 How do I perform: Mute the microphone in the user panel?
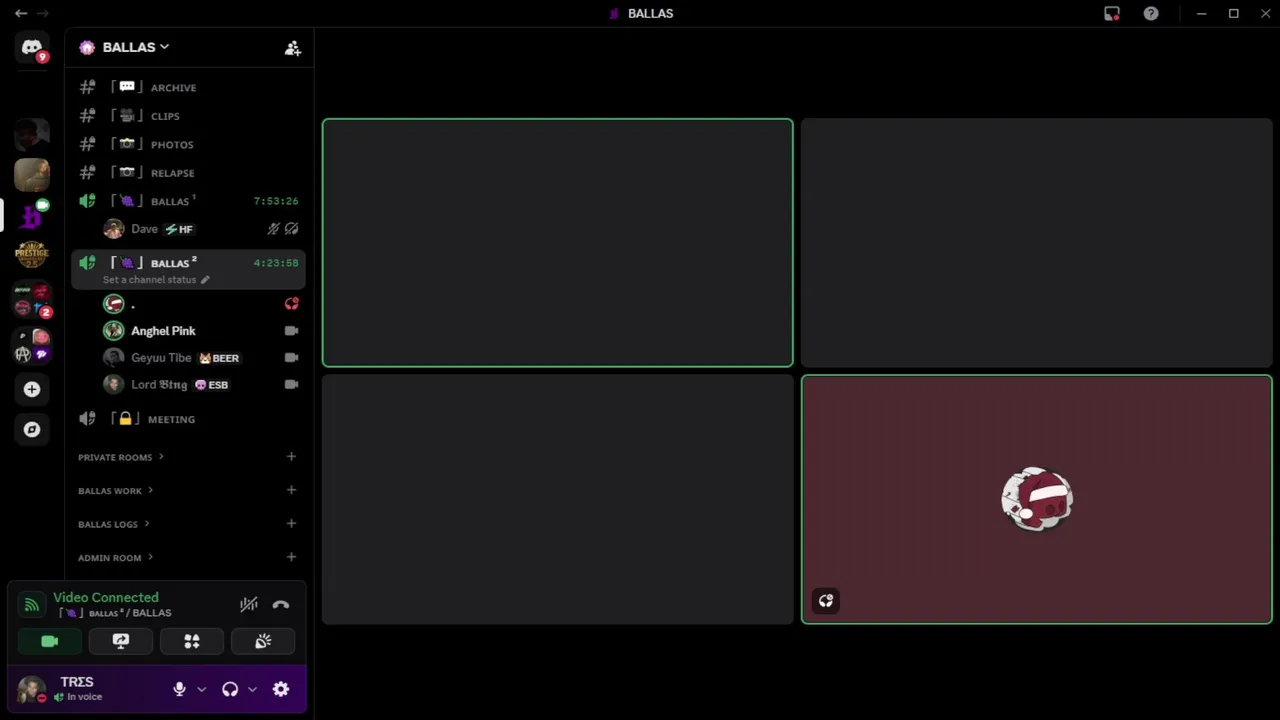point(179,689)
